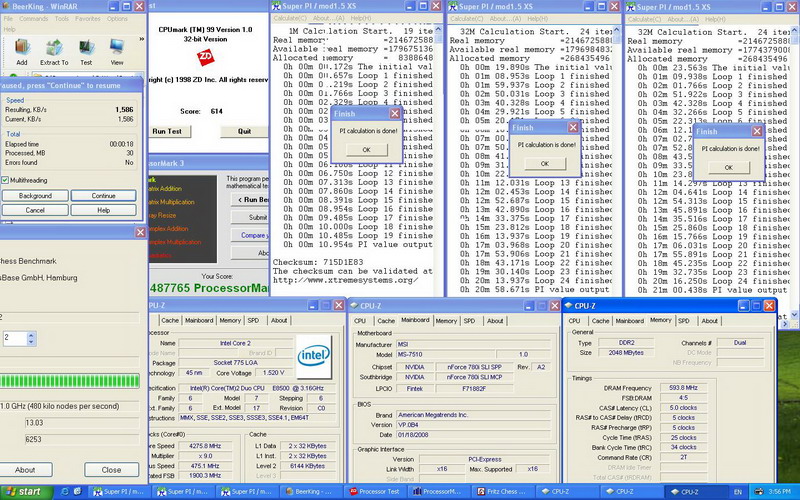800x500 pixels.
Task: Click the red ZD logo in CPUmark
Action: (x=205, y=57)
